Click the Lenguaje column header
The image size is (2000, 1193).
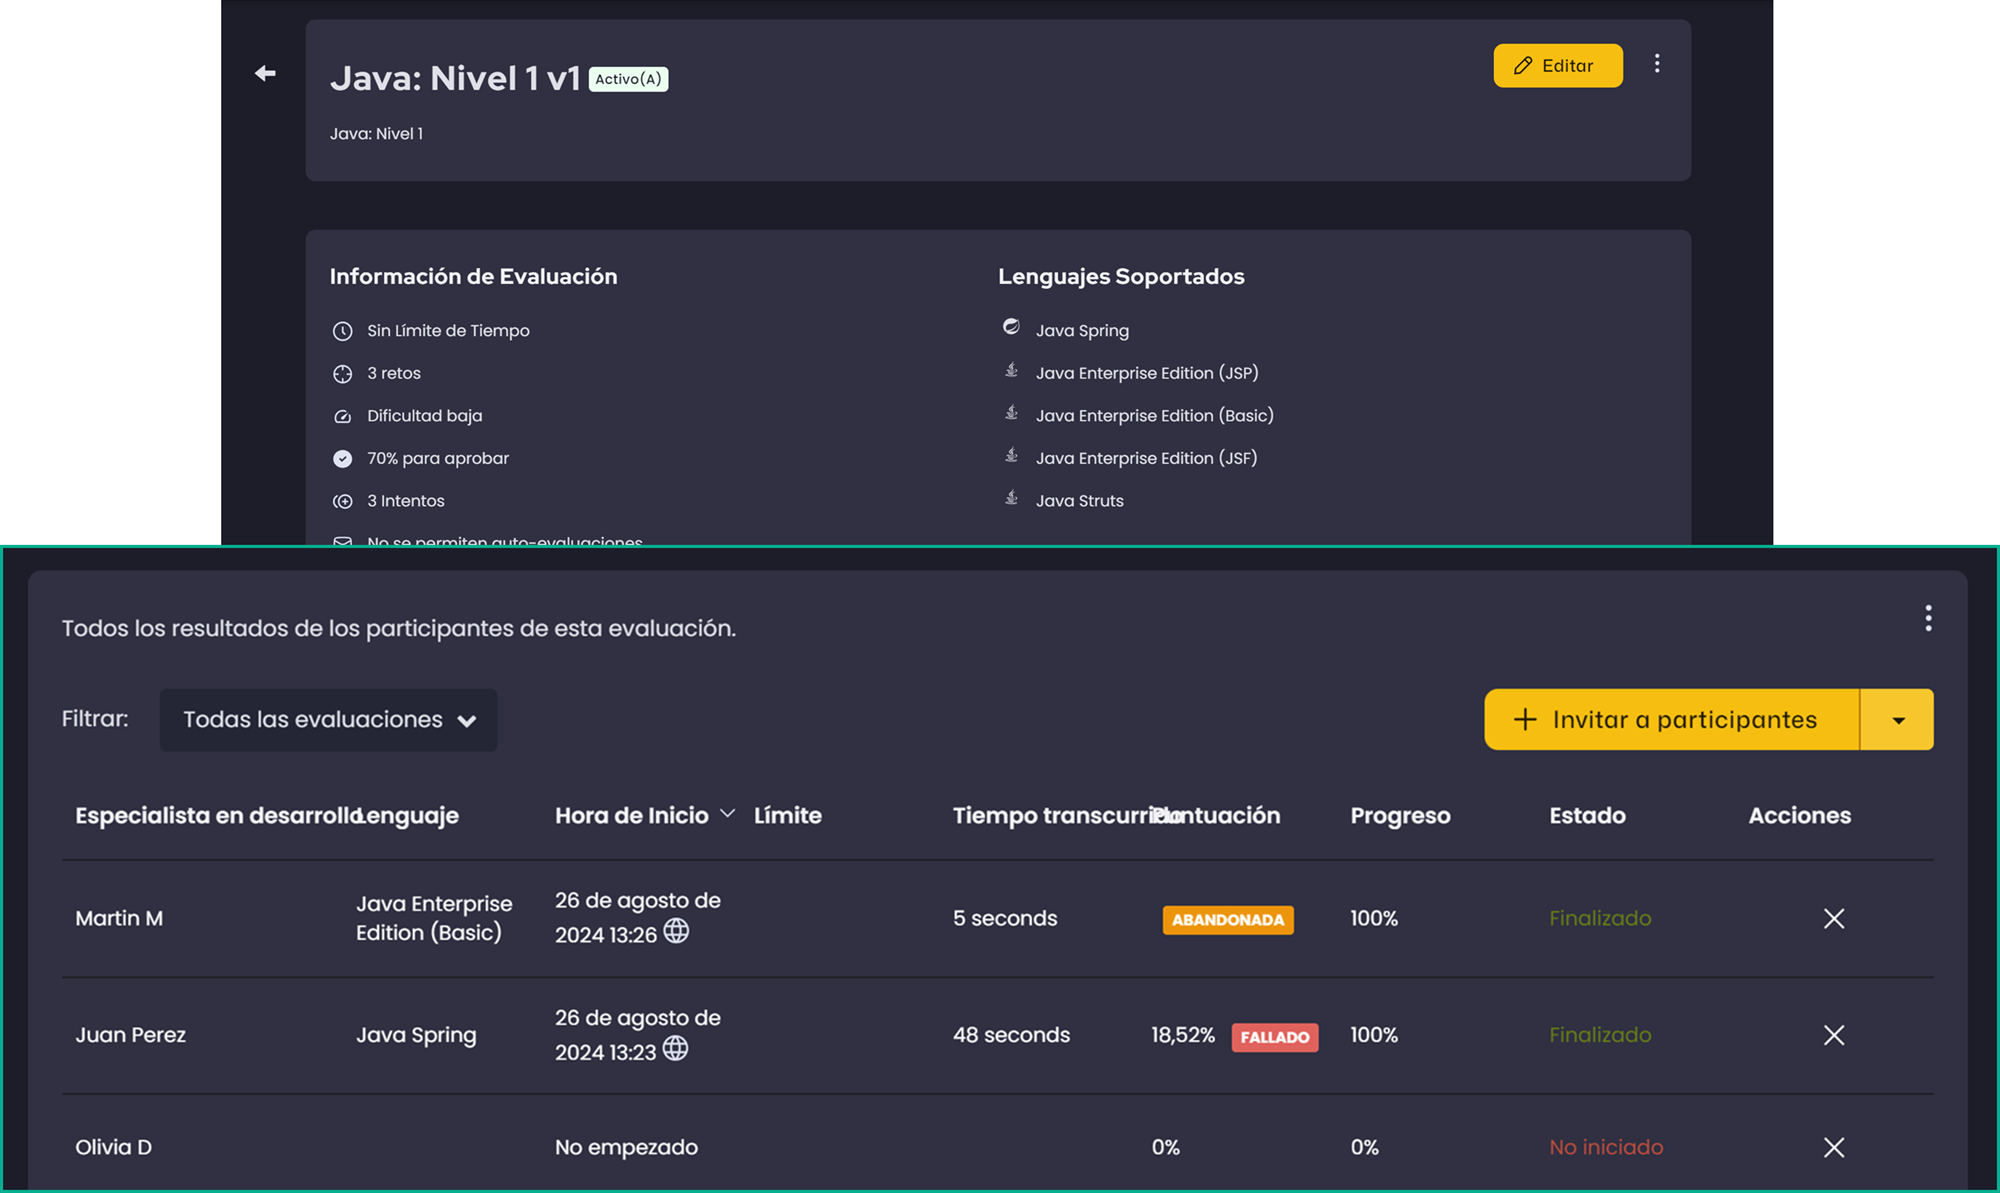click(408, 816)
